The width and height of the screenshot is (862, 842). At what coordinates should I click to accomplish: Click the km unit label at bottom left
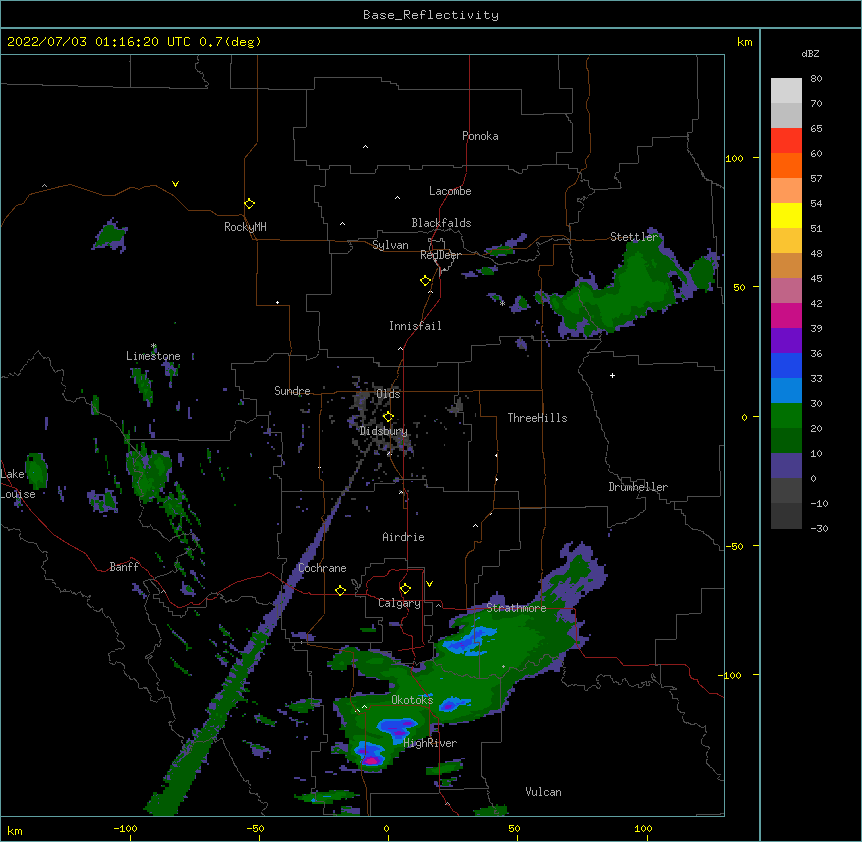(15, 831)
